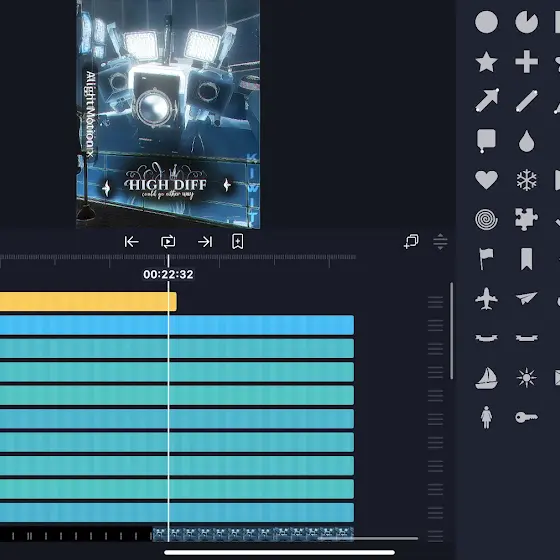The height and width of the screenshot is (560, 560).
Task: Choose the sailboat shape
Action: tap(486, 378)
